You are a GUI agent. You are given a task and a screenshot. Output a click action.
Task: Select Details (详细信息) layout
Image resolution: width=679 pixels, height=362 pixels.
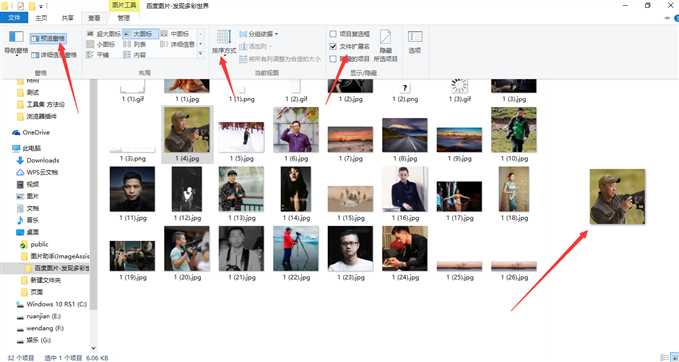(178, 44)
